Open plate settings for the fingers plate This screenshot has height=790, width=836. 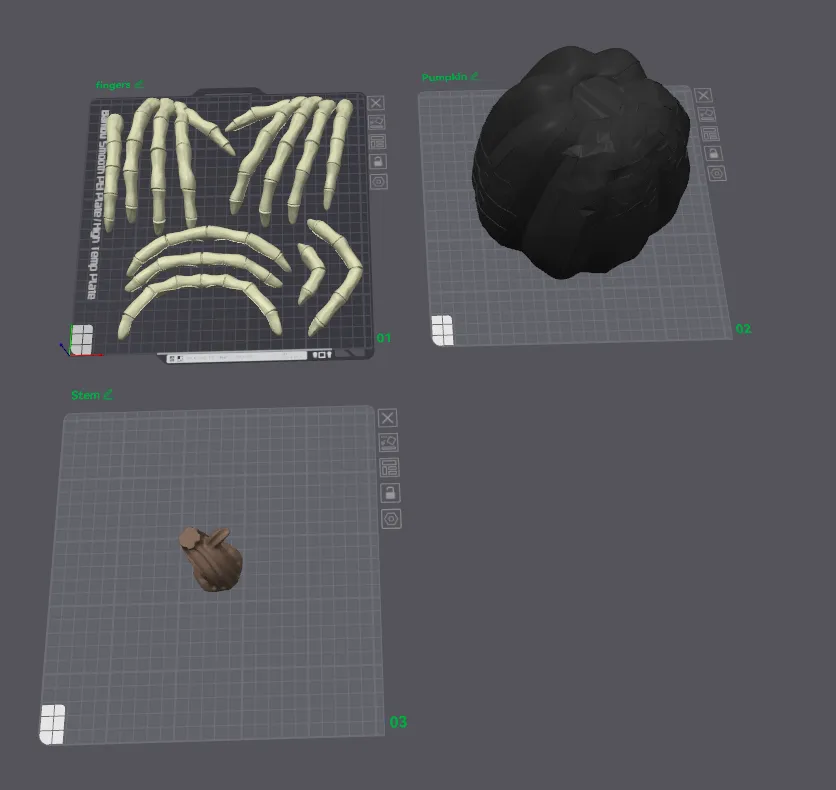[x=379, y=180]
